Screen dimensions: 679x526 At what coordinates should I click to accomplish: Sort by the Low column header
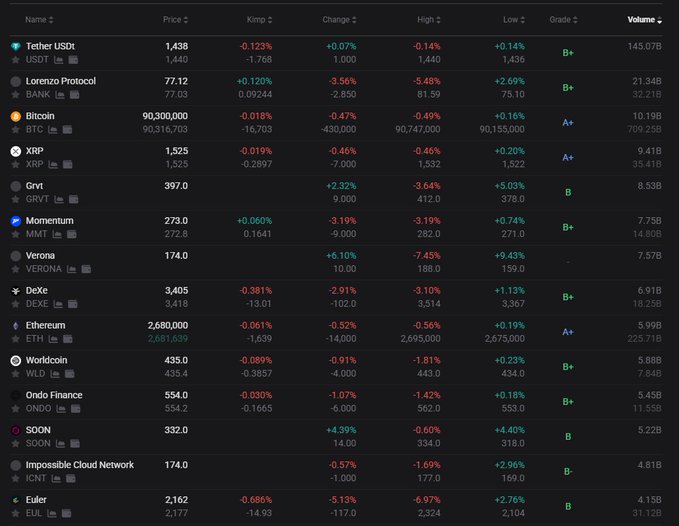(514, 19)
